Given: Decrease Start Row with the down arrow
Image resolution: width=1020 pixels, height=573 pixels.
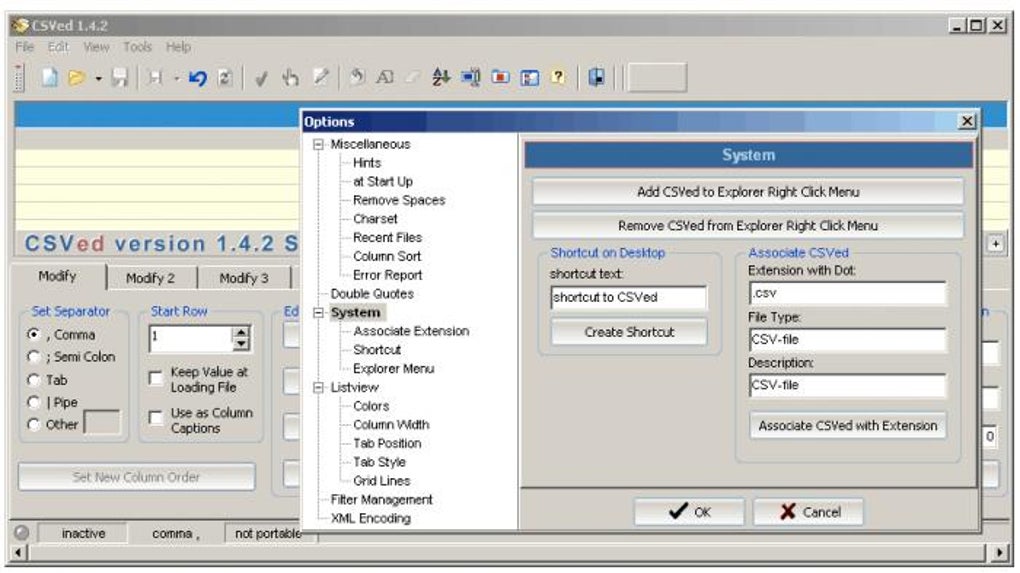Looking at the screenshot, I should coord(241,344).
